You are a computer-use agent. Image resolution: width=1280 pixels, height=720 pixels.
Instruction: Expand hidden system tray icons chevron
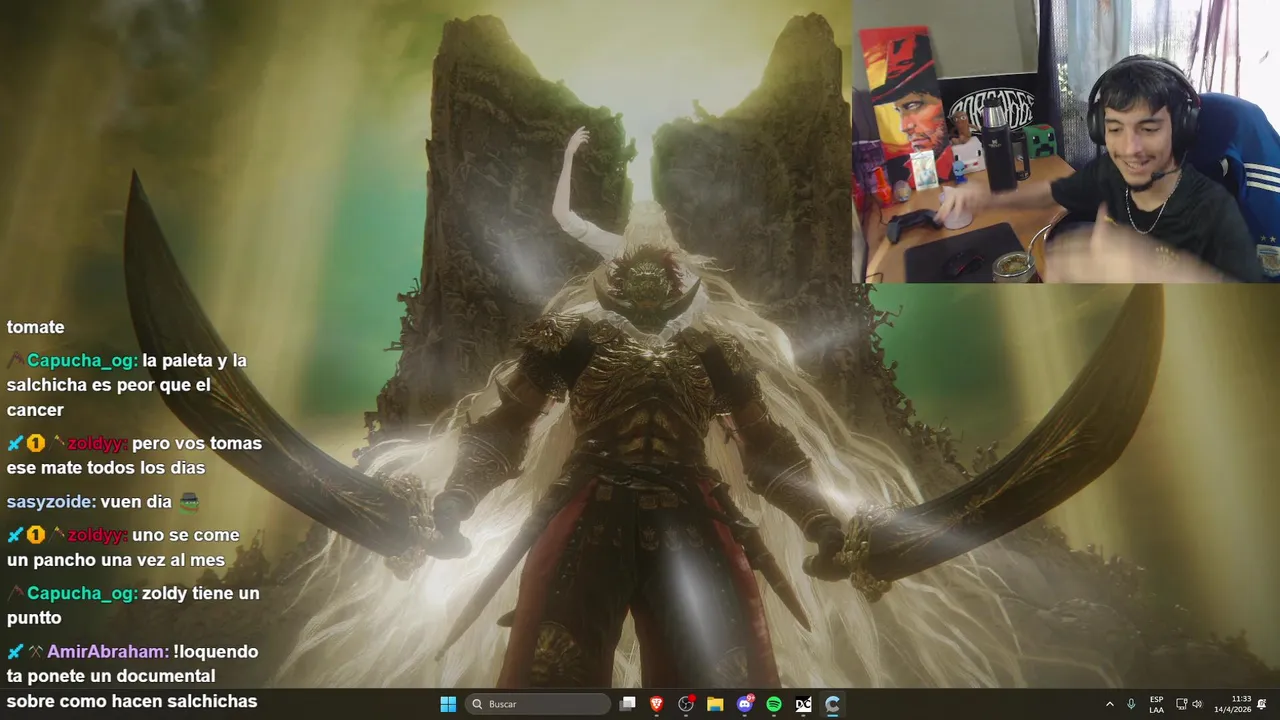tap(1109, 704)
